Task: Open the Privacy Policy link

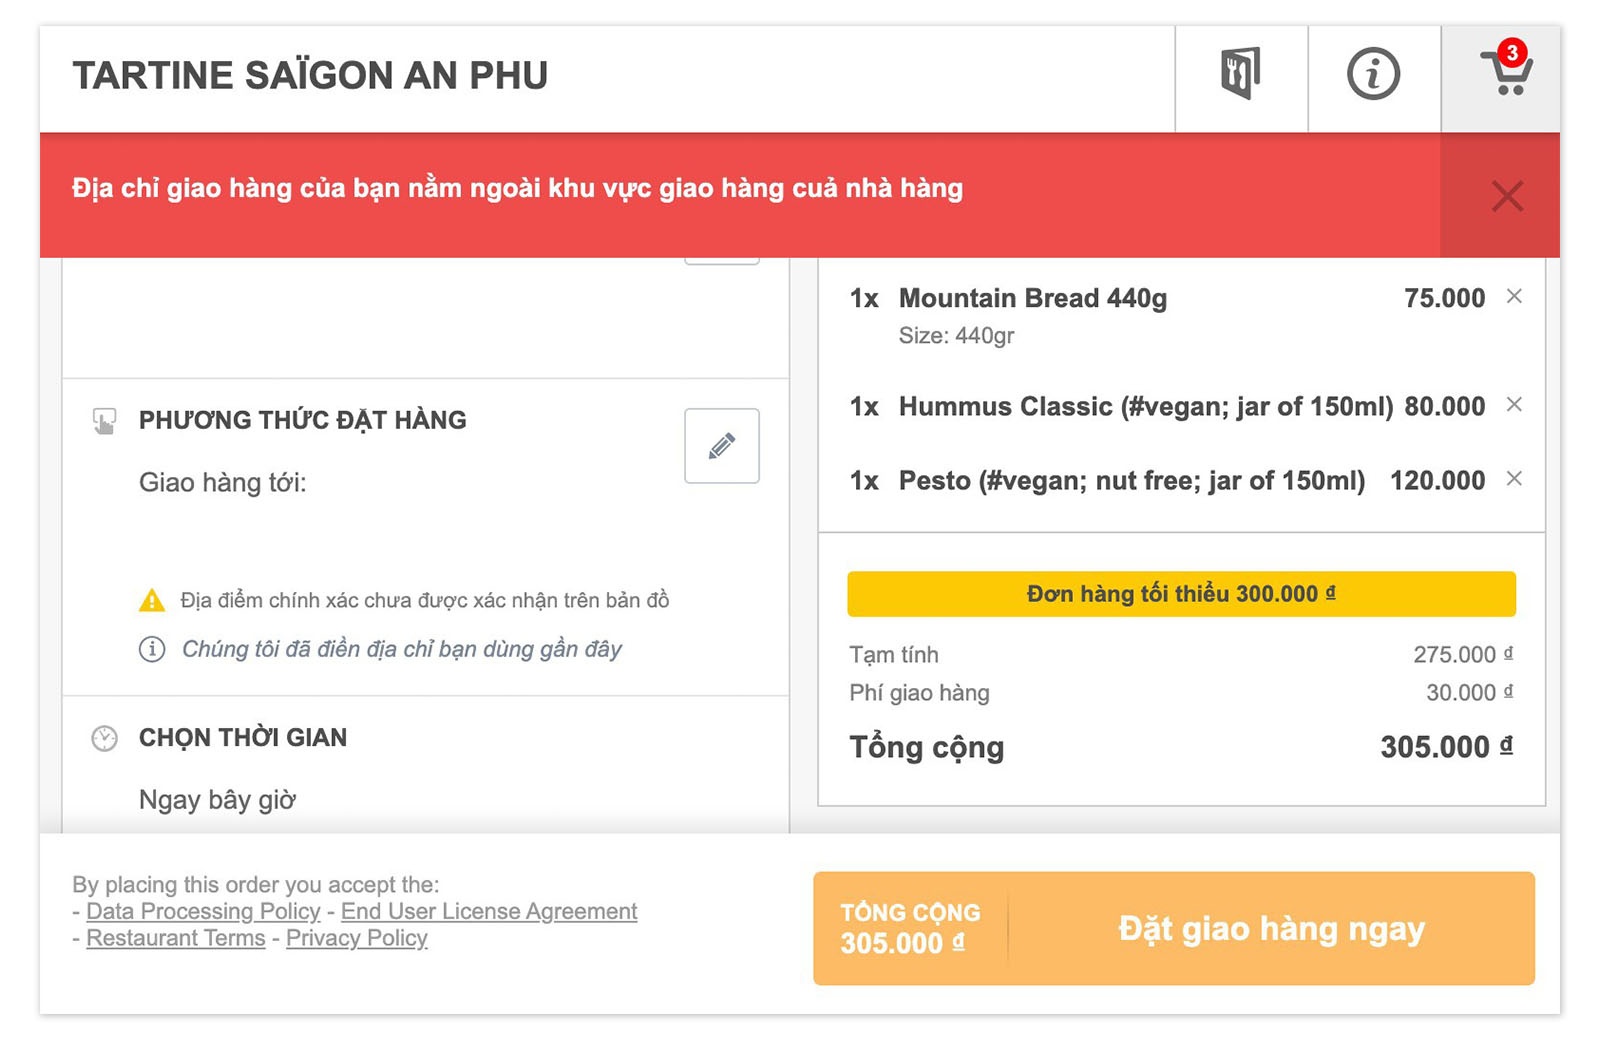Action: [357, 938]
